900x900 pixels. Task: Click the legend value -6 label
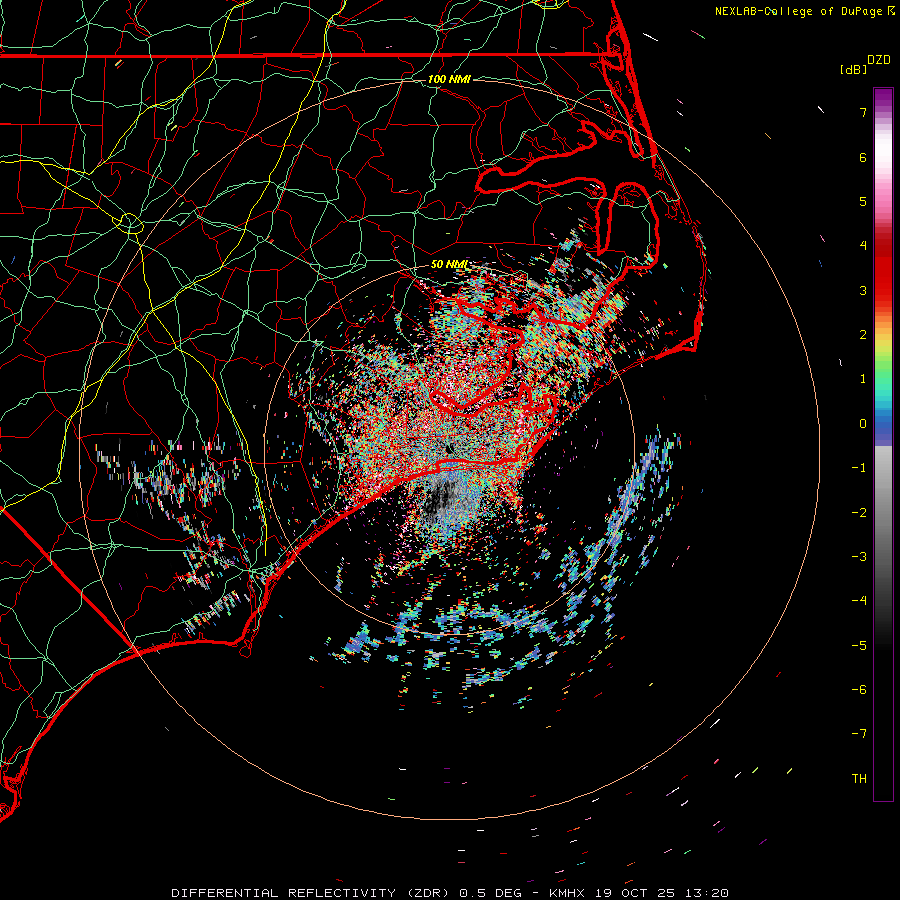coord(859,690)
